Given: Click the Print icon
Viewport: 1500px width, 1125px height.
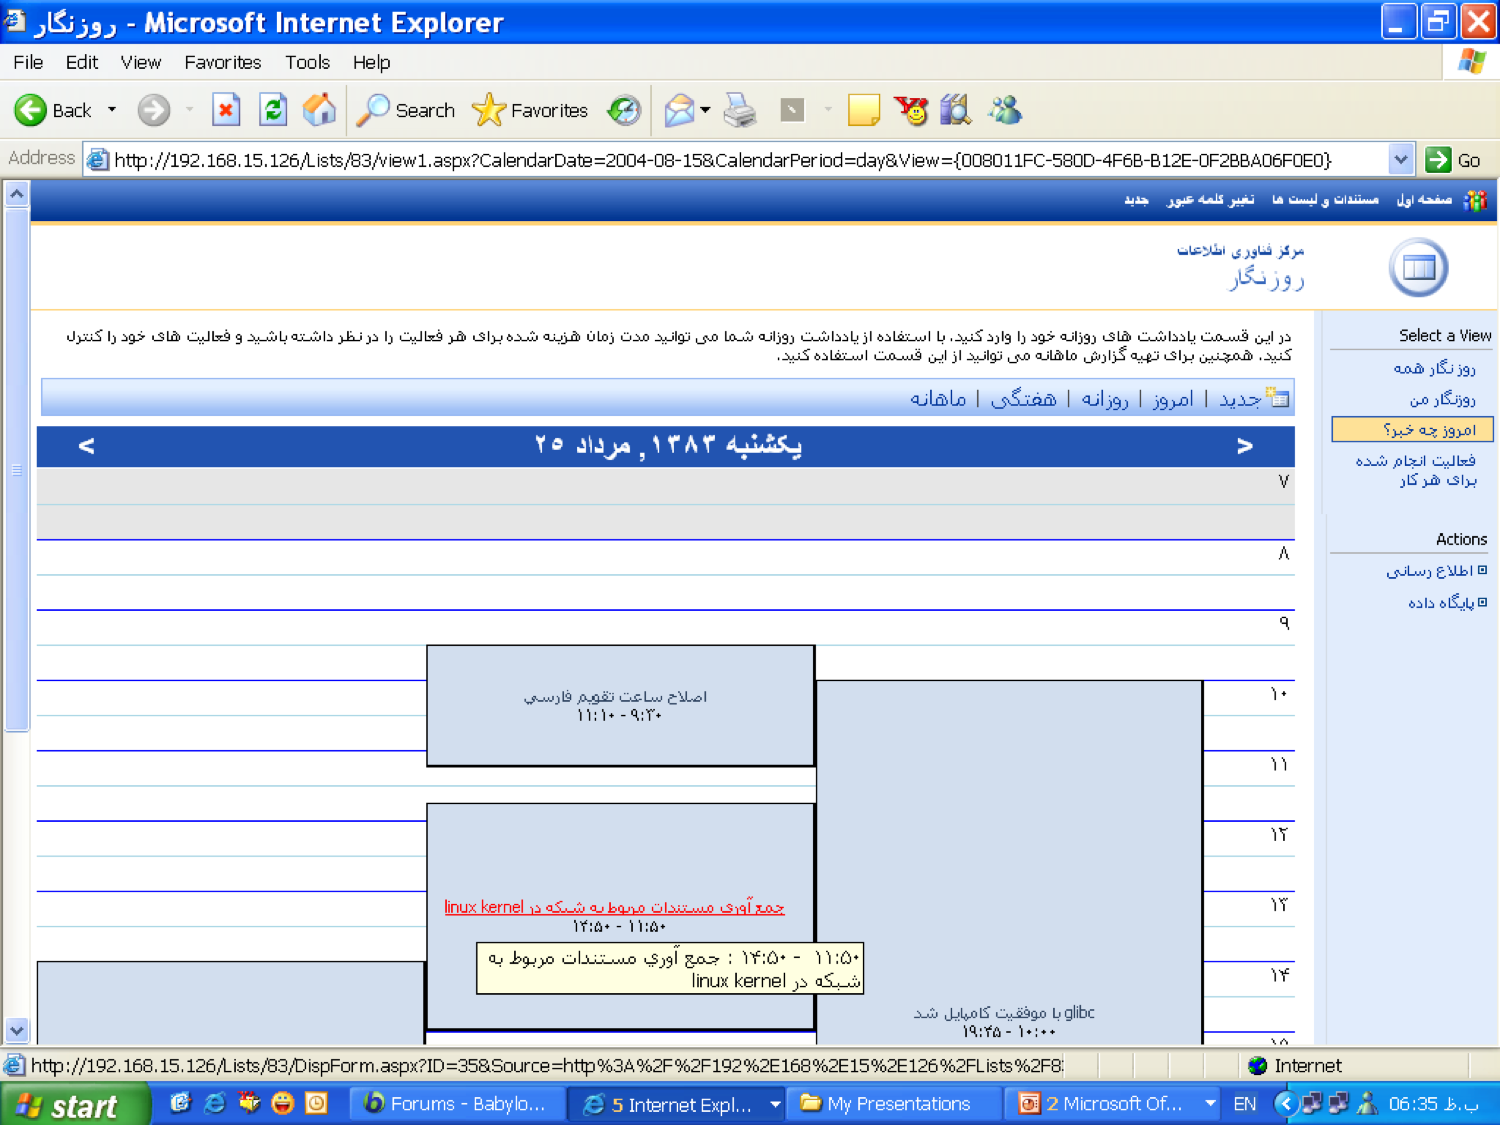Looking at the screenshot, I should [x=740, y=110].
